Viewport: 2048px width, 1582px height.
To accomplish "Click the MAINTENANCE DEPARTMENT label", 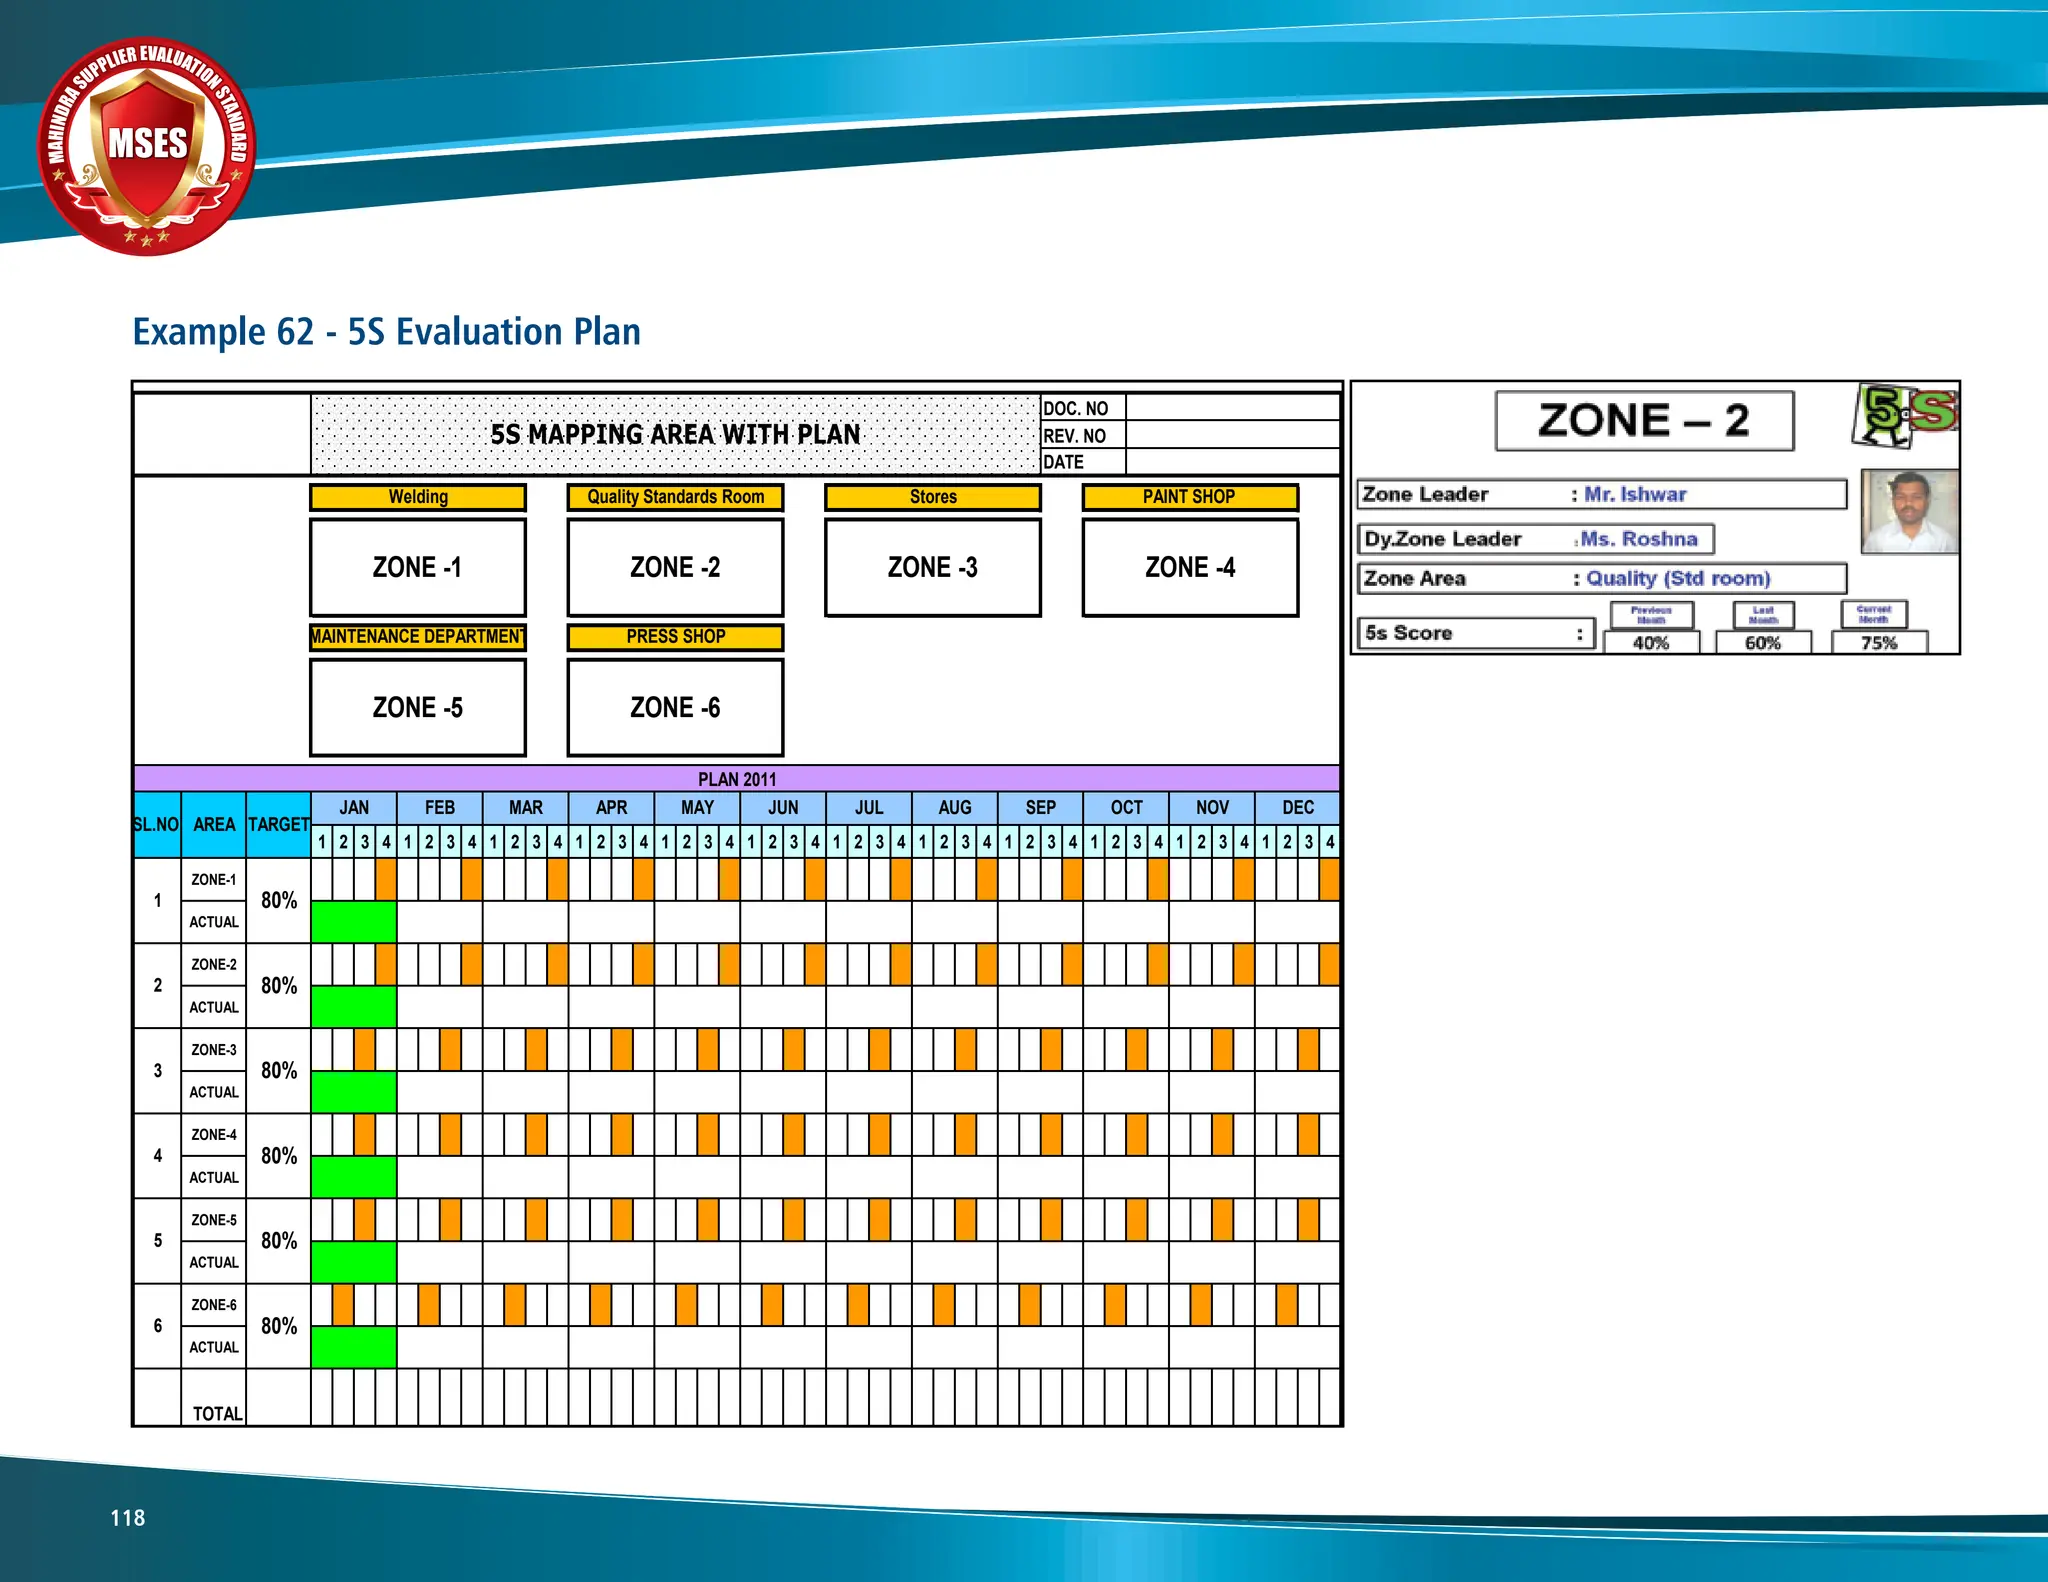I will (418, 637).
